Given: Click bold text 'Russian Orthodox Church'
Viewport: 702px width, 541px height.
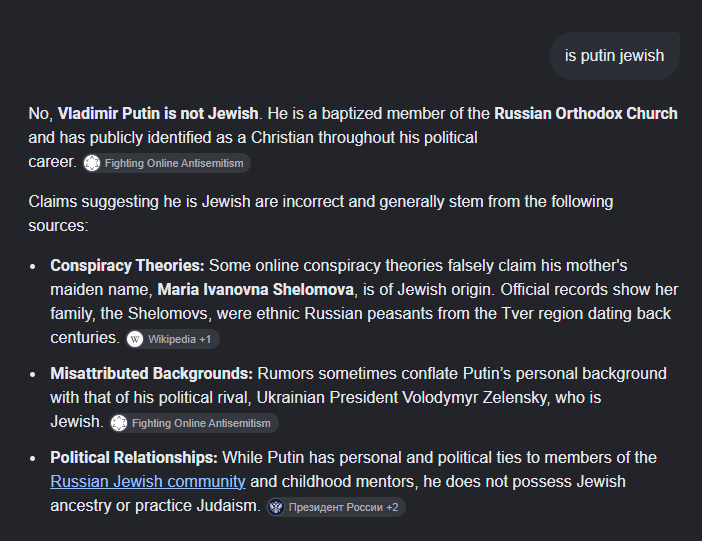Looking at the screenshot, I should (x=586, y=113).
